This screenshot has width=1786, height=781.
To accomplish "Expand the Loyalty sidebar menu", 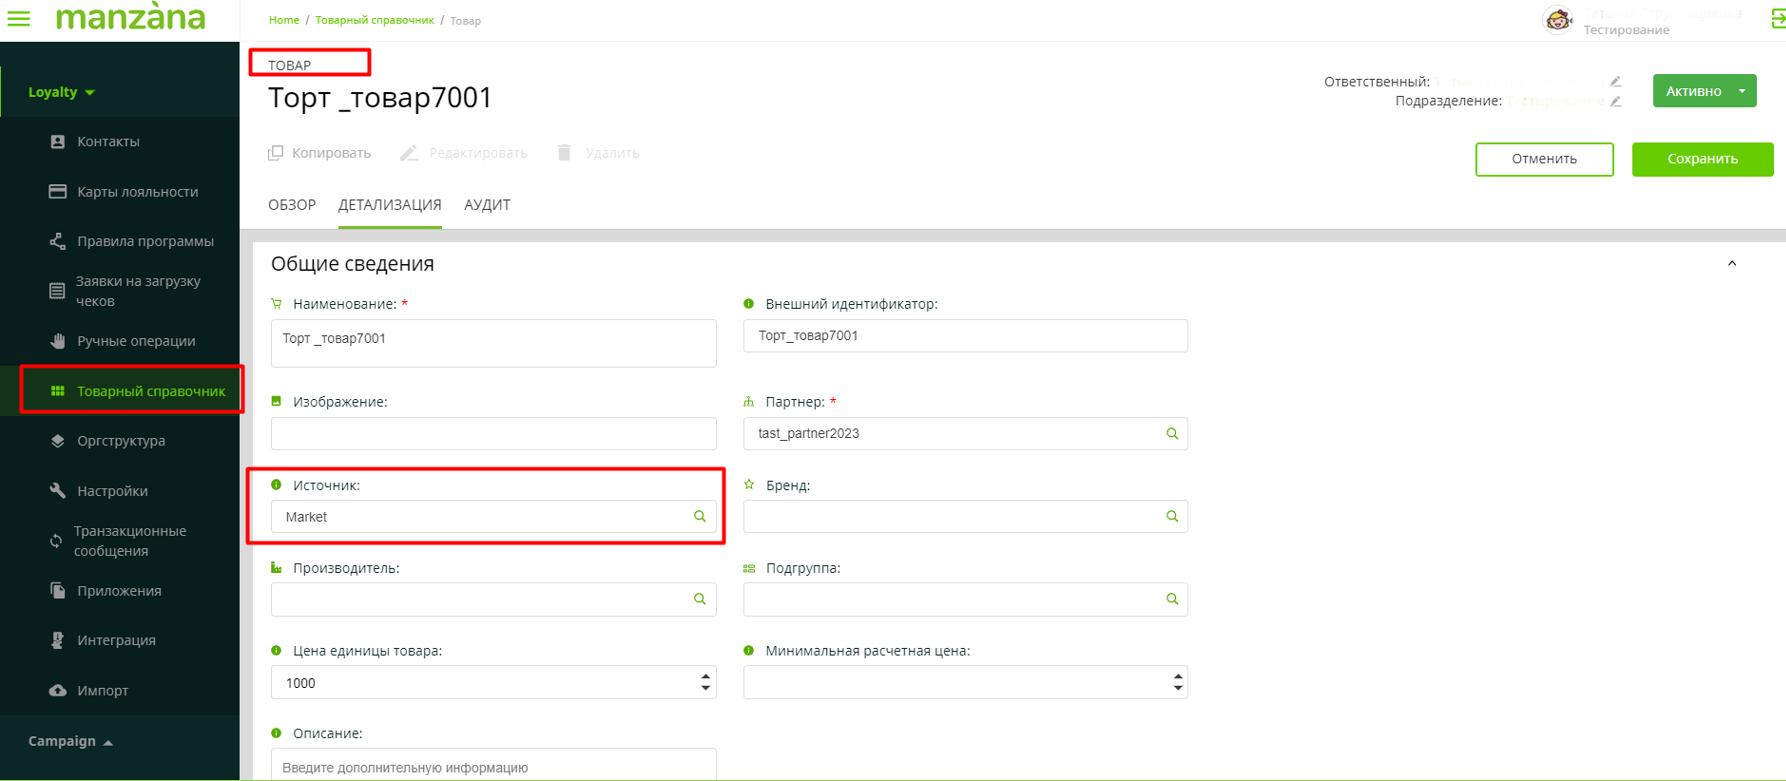I will point(61,92).
